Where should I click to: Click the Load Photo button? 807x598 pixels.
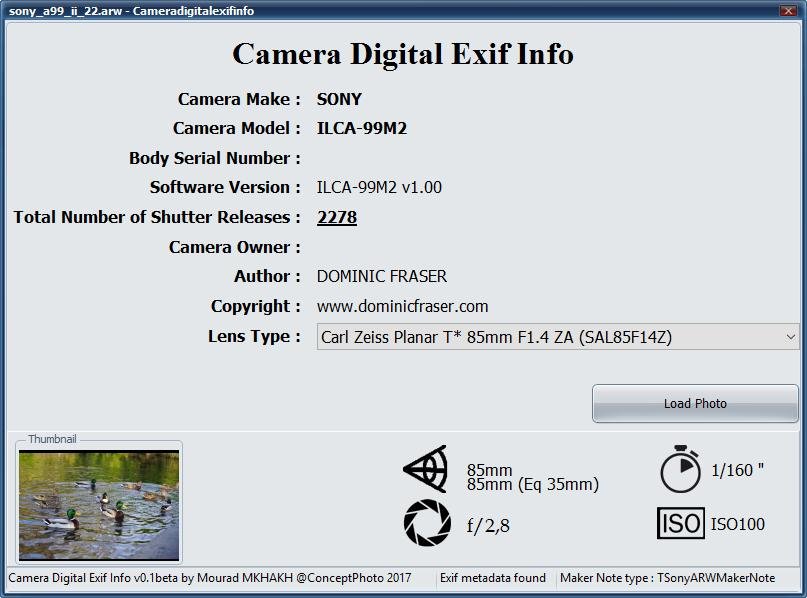(x=695, y=403)
